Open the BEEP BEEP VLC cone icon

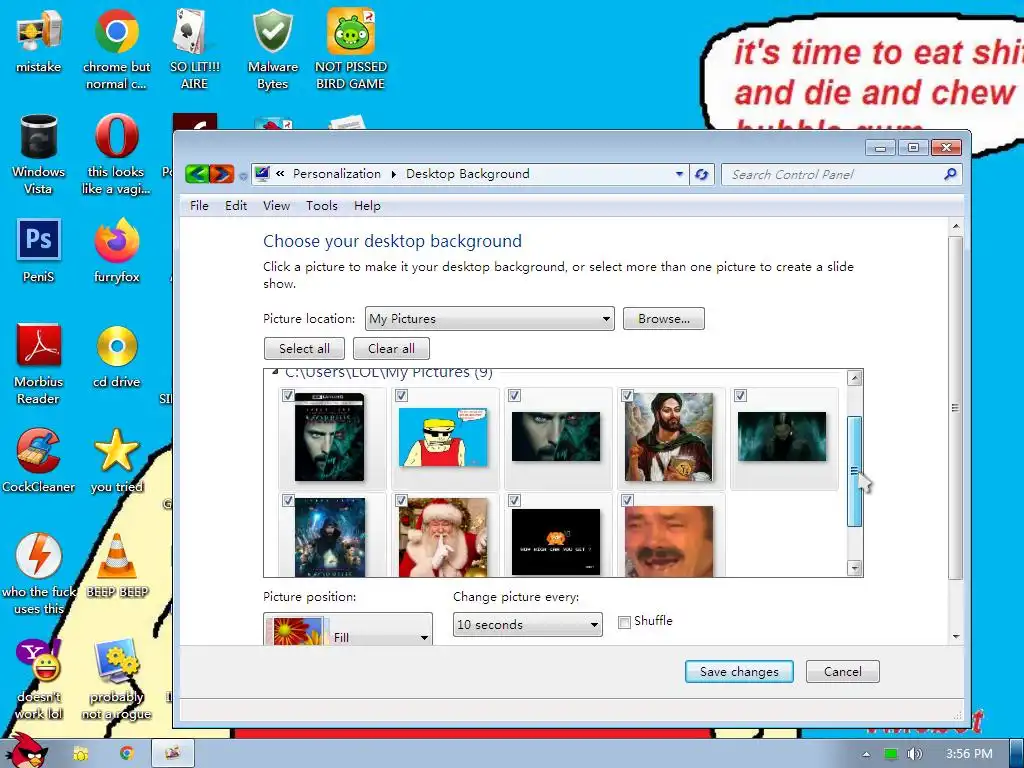[117, 566]
